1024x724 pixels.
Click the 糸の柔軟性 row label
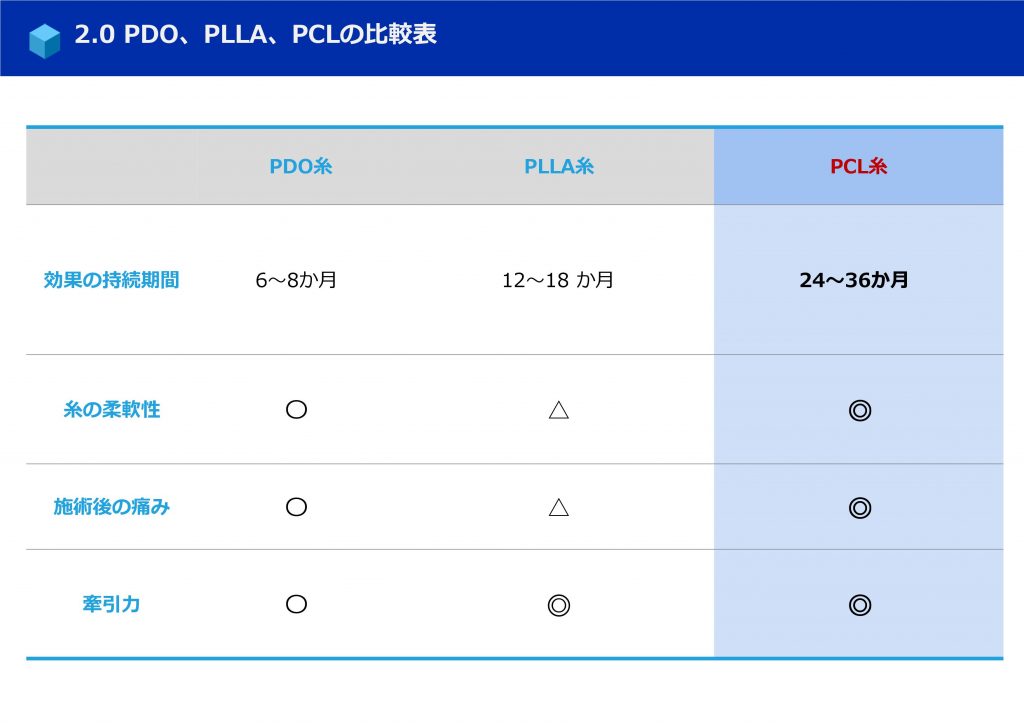[111, 409]
